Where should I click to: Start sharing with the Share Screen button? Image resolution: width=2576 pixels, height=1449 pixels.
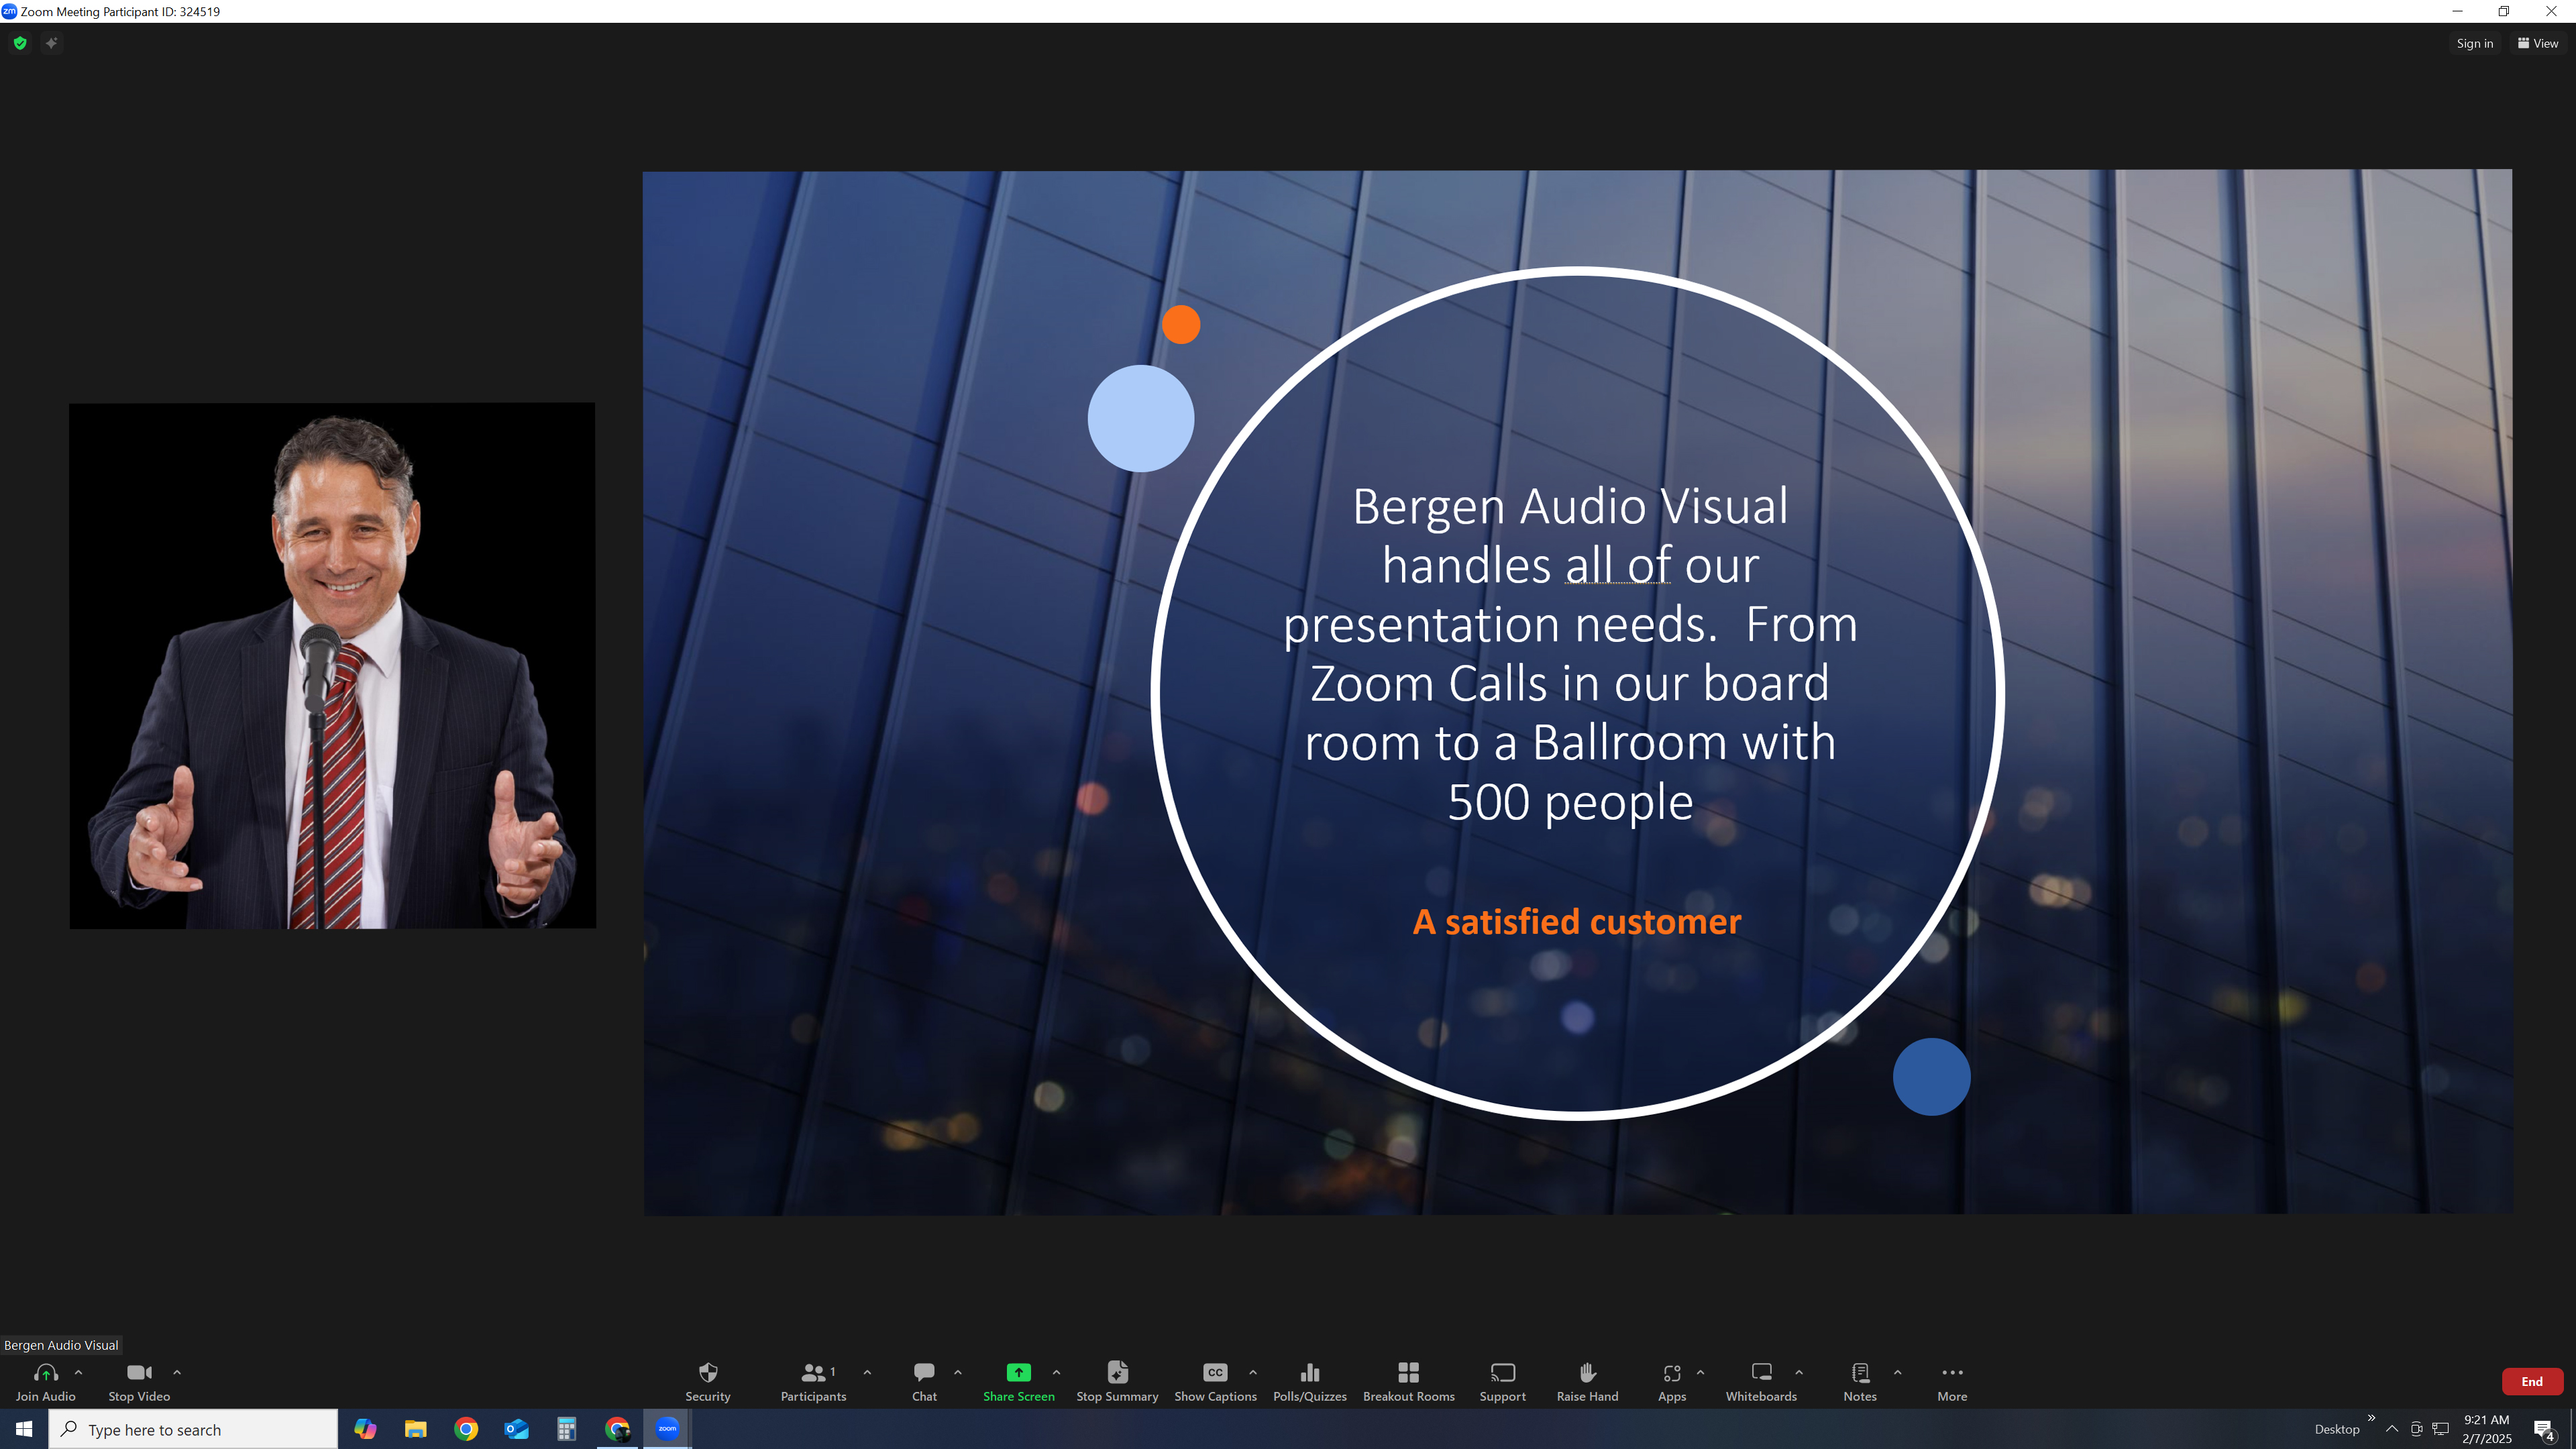click(x=1018, y=1381)
